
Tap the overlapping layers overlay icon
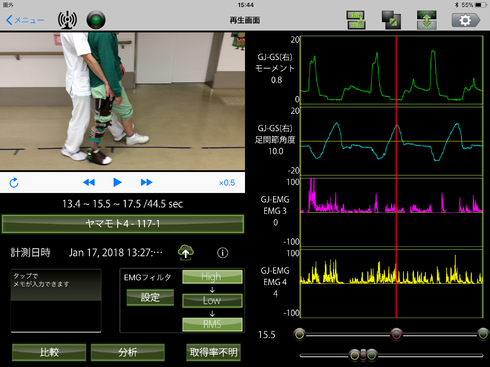(x=391, y=20)
